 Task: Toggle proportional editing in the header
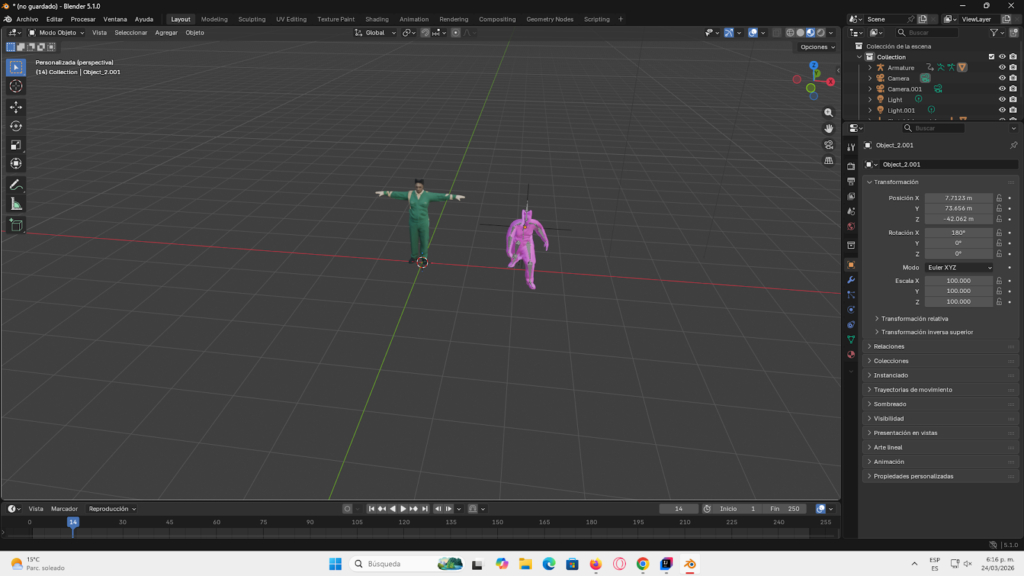pos(455,32)
